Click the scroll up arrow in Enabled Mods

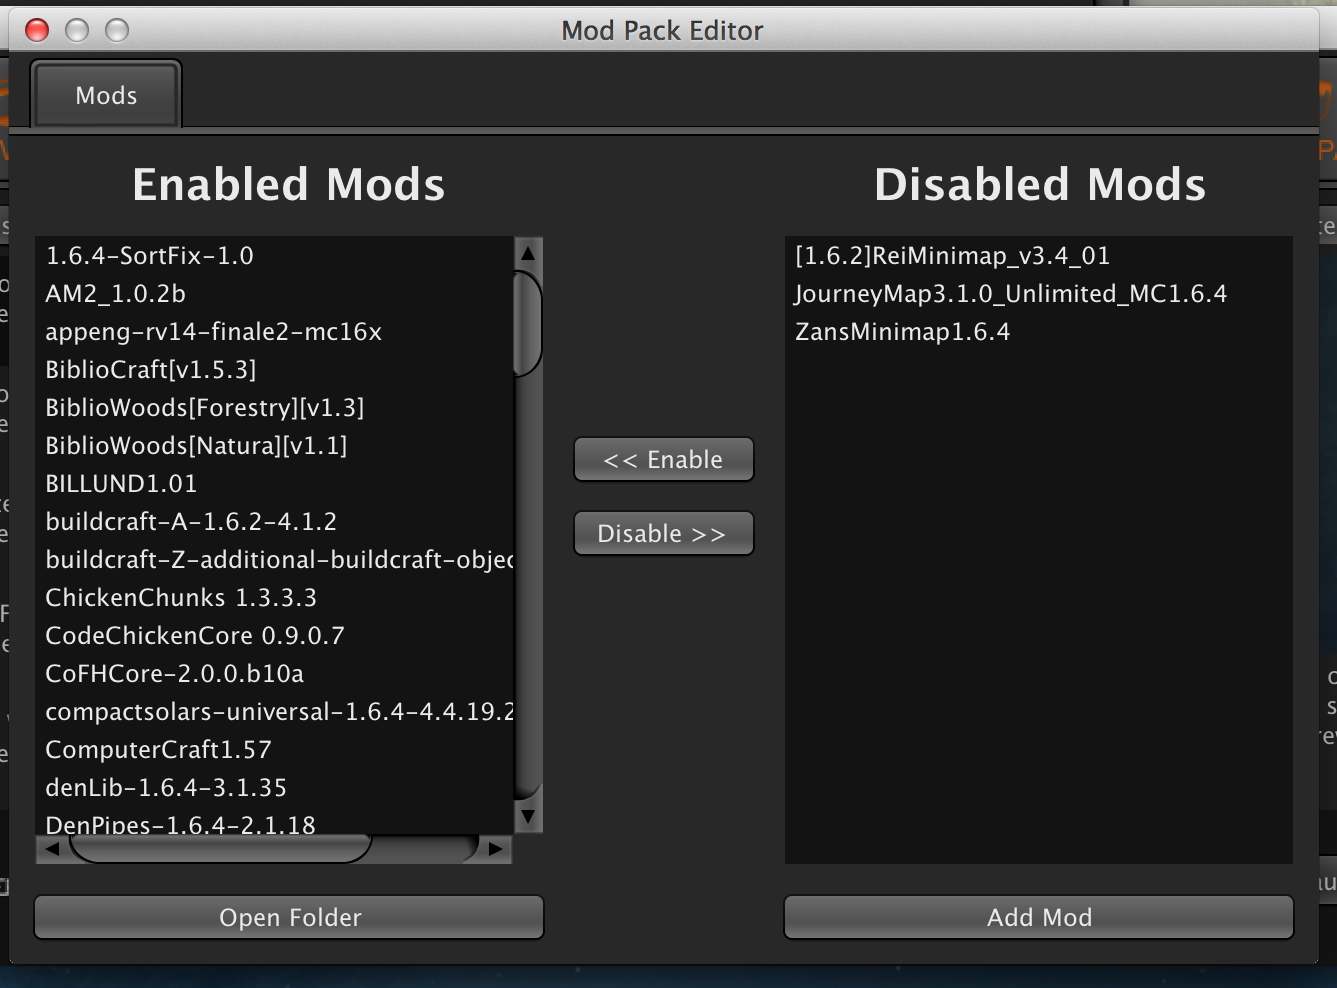[528, 253]
